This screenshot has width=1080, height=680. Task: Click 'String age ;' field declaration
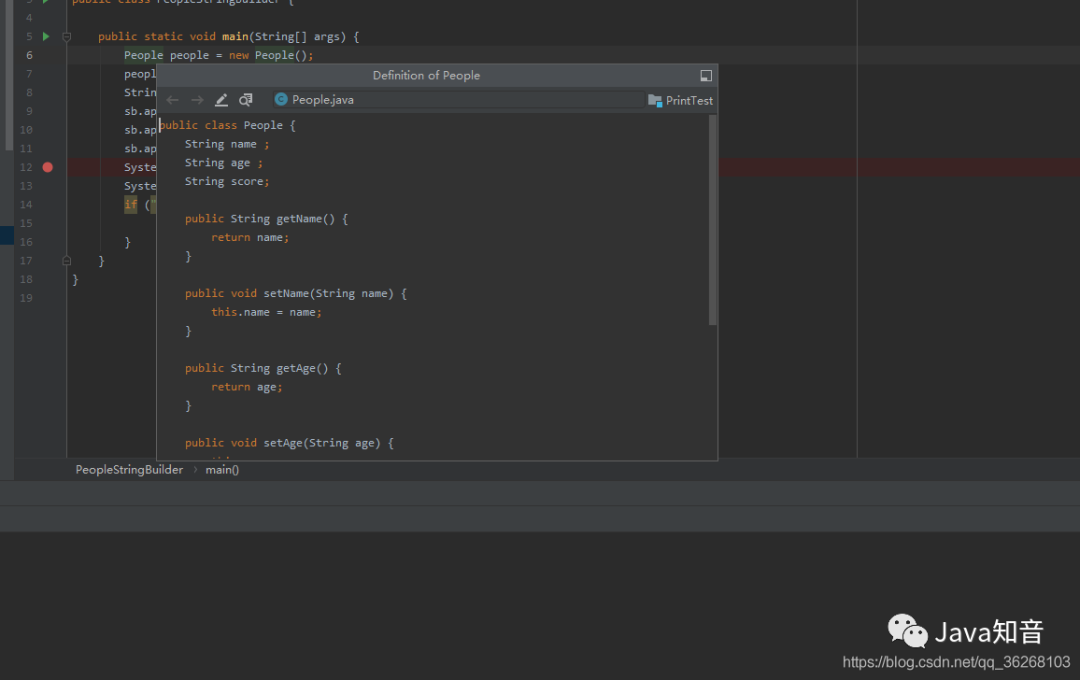[224, 163]
